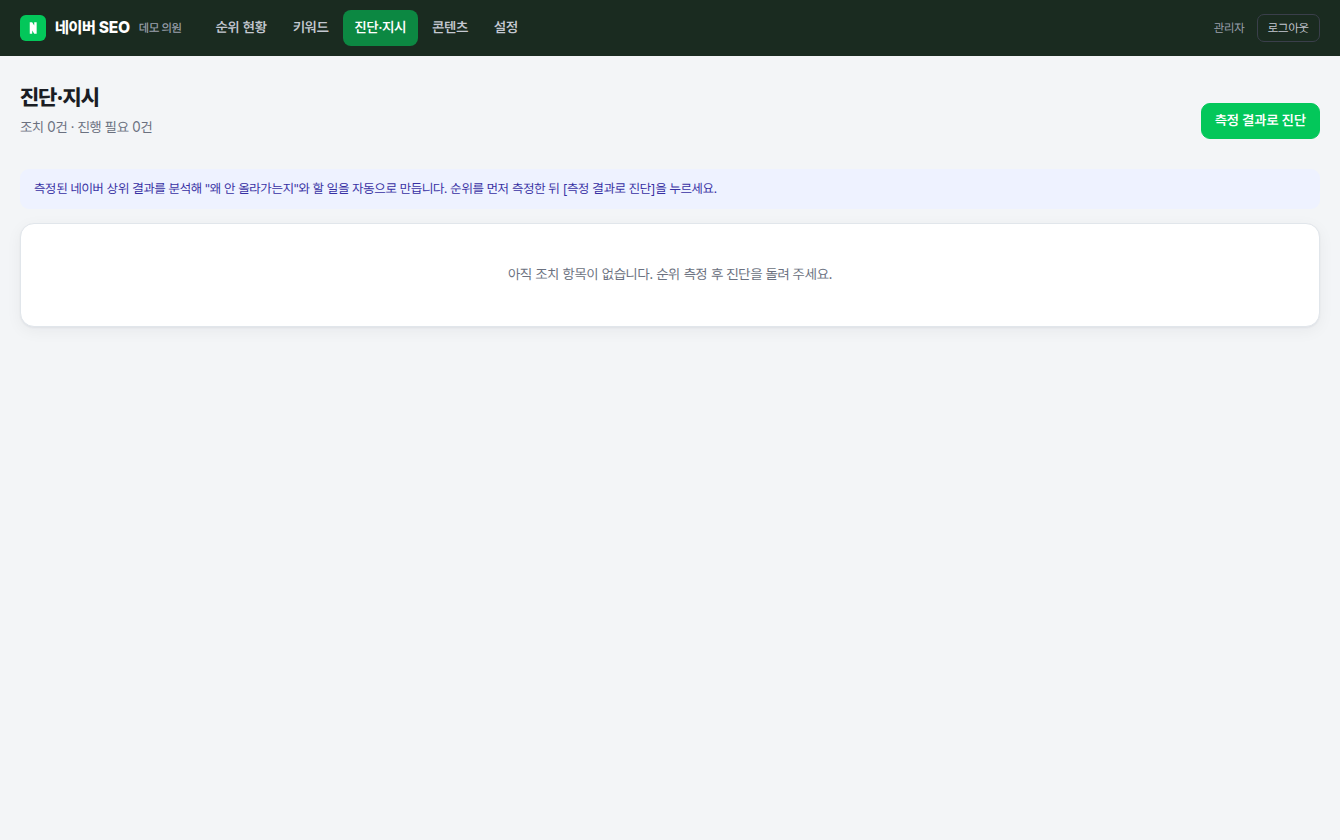Image resolution: width=1340 pixels, height=840 pixels.
Task: Click the 네이버 SEO brand title
Action: point(93,28)
